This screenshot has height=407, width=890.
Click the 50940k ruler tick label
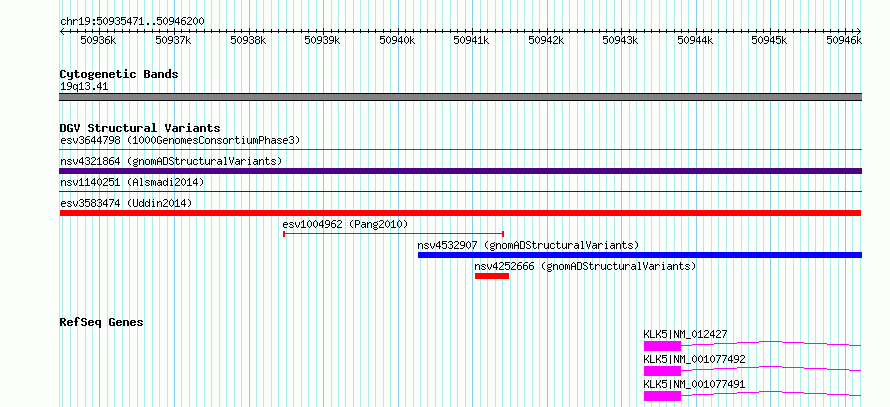[x=397, y=40]
